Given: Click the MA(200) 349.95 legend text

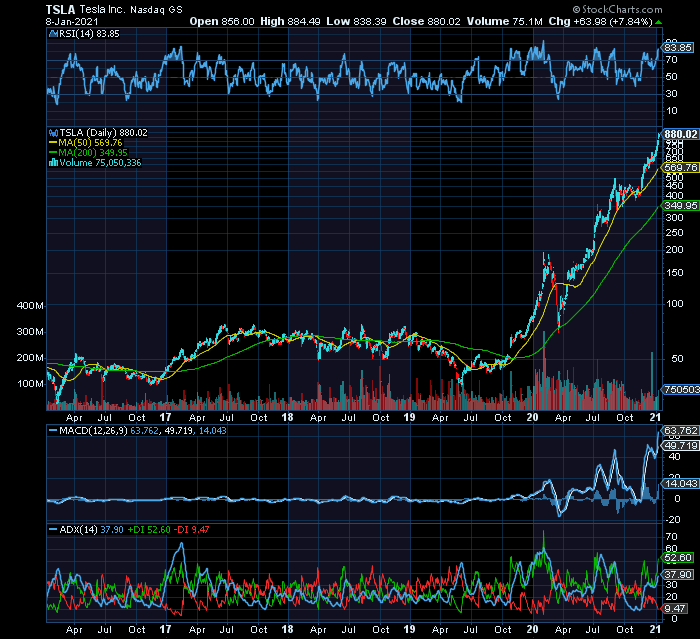Looking at the screenshot, I should click(x=93, y=153).
